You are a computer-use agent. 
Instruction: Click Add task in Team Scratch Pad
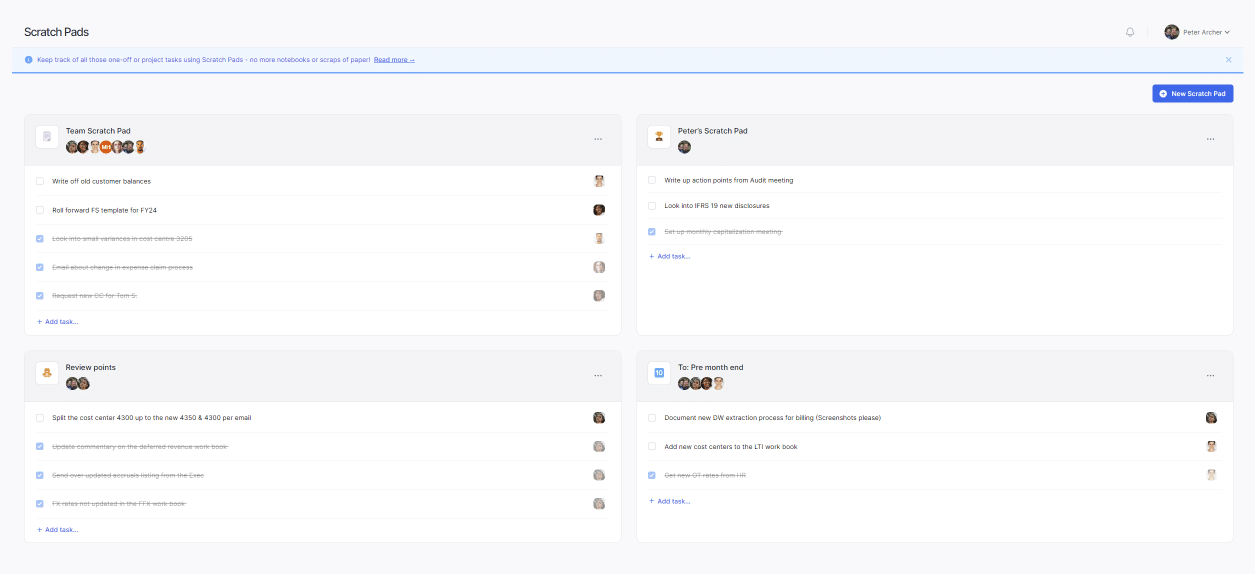(x=58, y=322)
